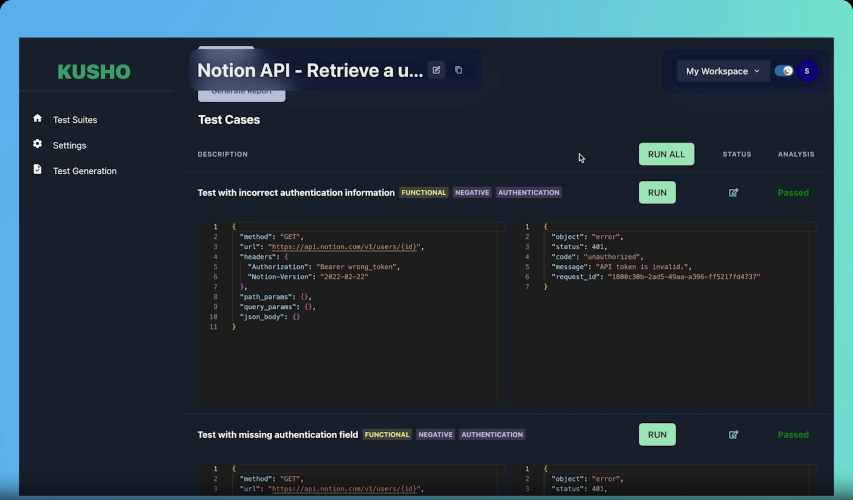
Task: Run the incorrect authentication information test
Action: (x=657, y=193)
